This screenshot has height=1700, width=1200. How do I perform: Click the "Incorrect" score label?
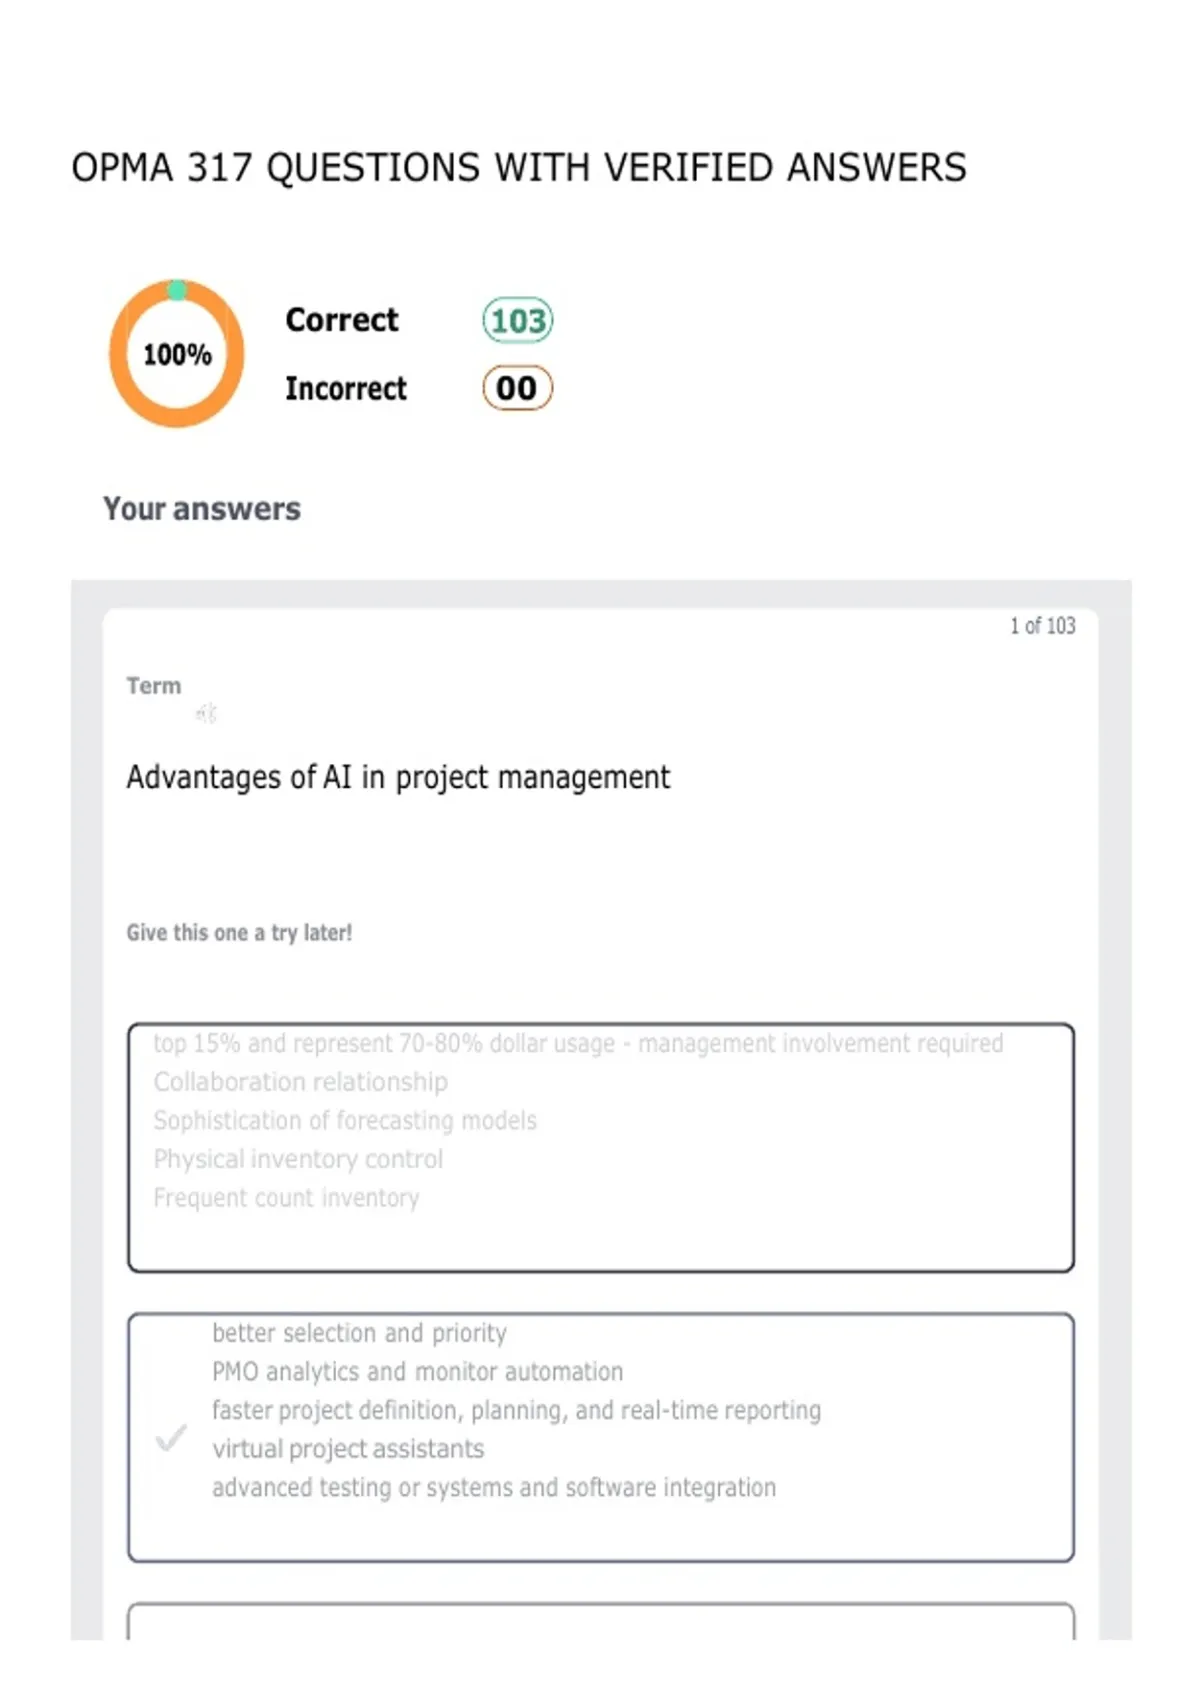pos(346,388)
